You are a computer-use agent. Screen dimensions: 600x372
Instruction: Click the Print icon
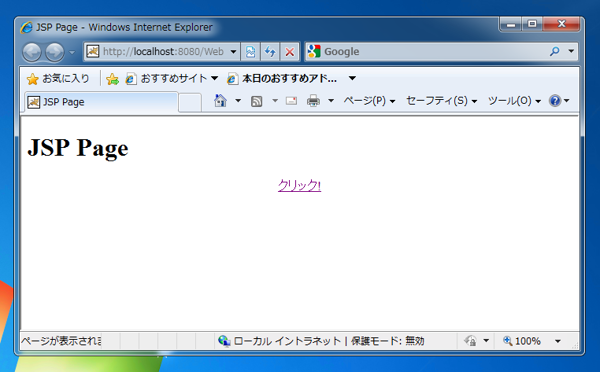[x=313, y=101]
